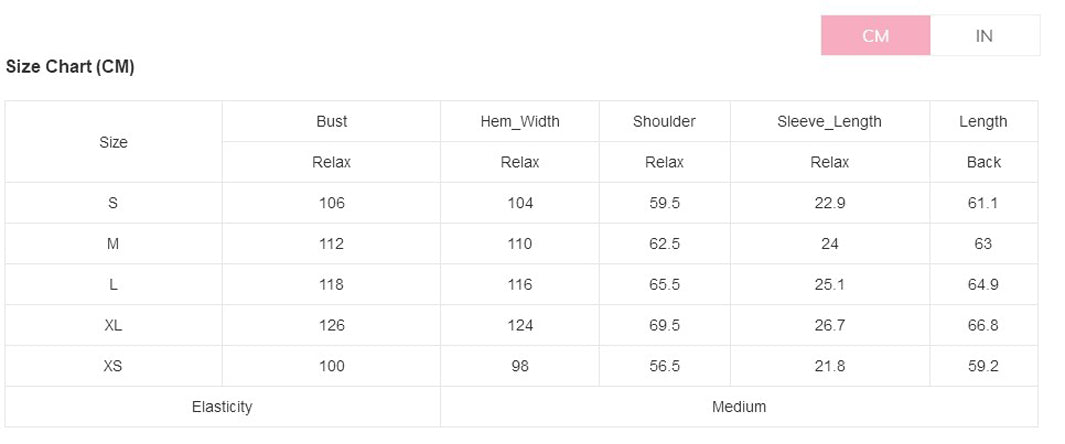Click the Bust column header

click(x=331, y=122)
